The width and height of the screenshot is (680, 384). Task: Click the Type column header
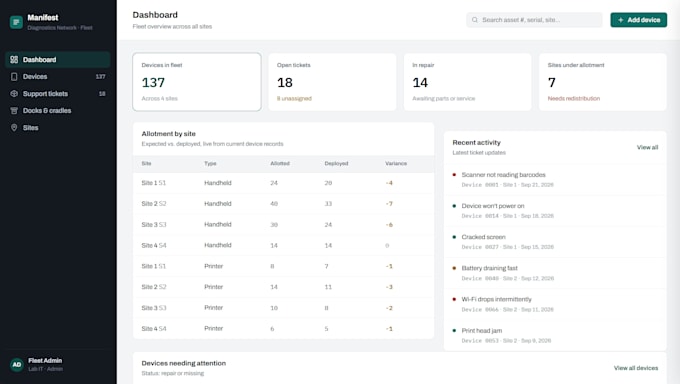tap(210, 164)
